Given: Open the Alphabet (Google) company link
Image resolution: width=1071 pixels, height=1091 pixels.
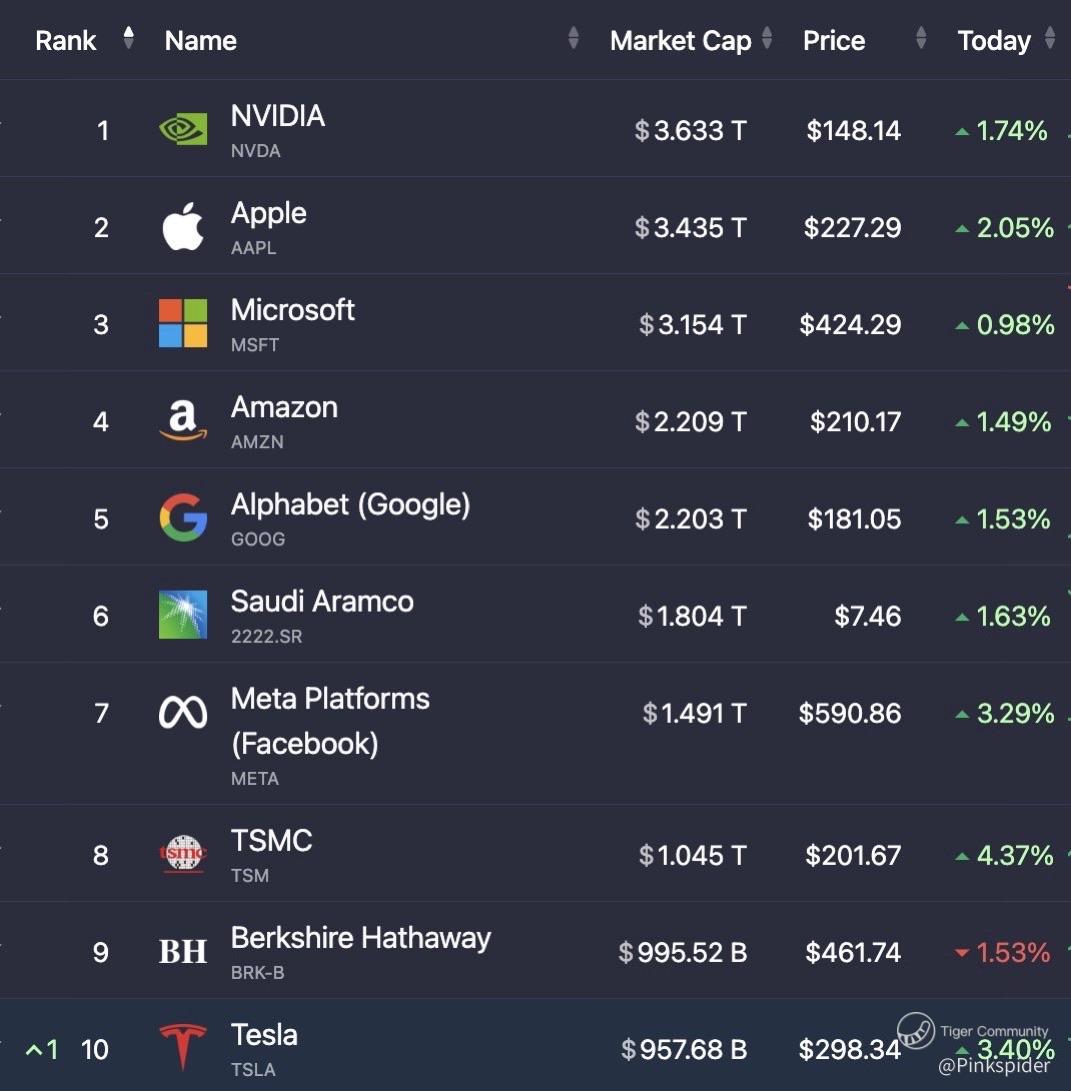Looking at the screenshot, I should [350, 504].
